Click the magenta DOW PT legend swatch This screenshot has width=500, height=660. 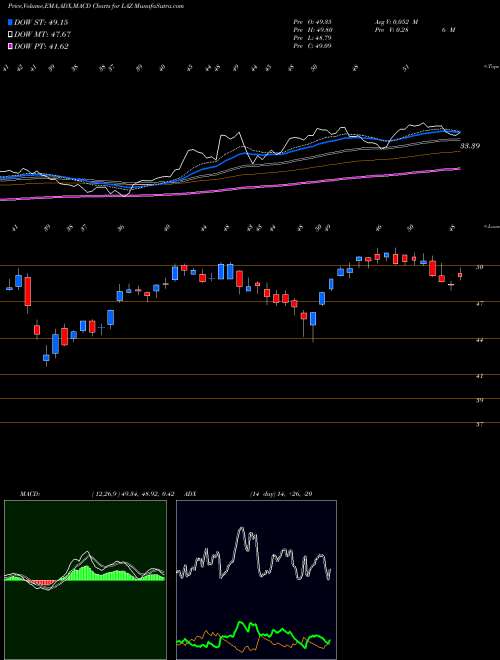click(11, 46)
